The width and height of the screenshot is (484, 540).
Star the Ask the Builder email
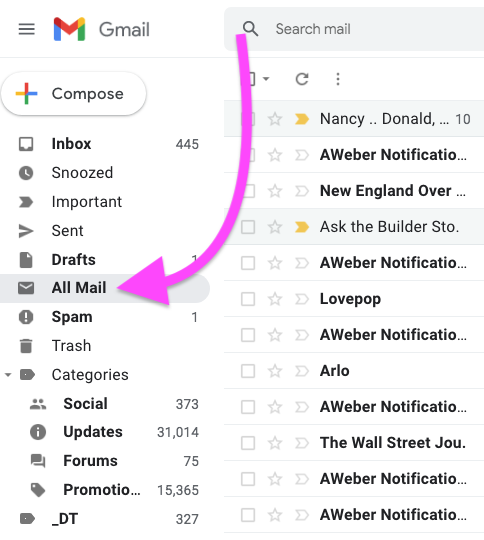point(275,227)
